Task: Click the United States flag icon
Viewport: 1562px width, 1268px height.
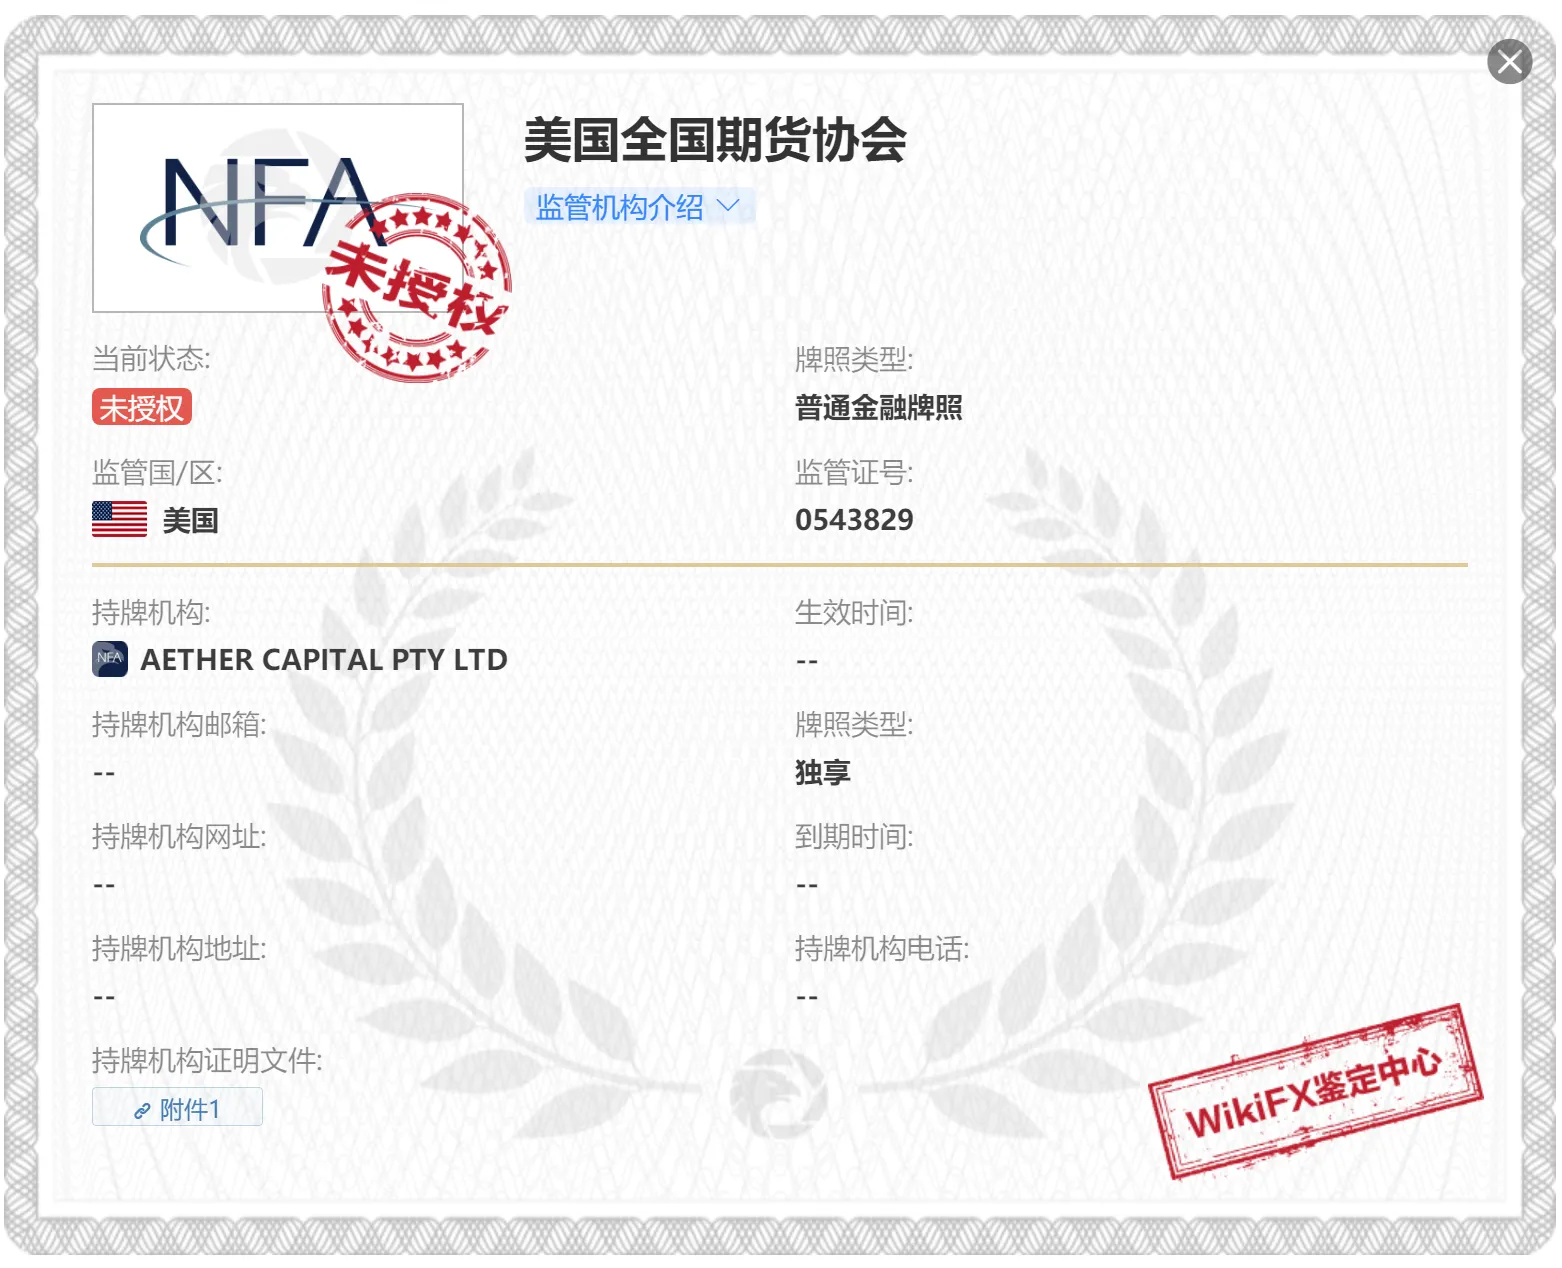Action: pyautogui.click(x=119, y=519)
